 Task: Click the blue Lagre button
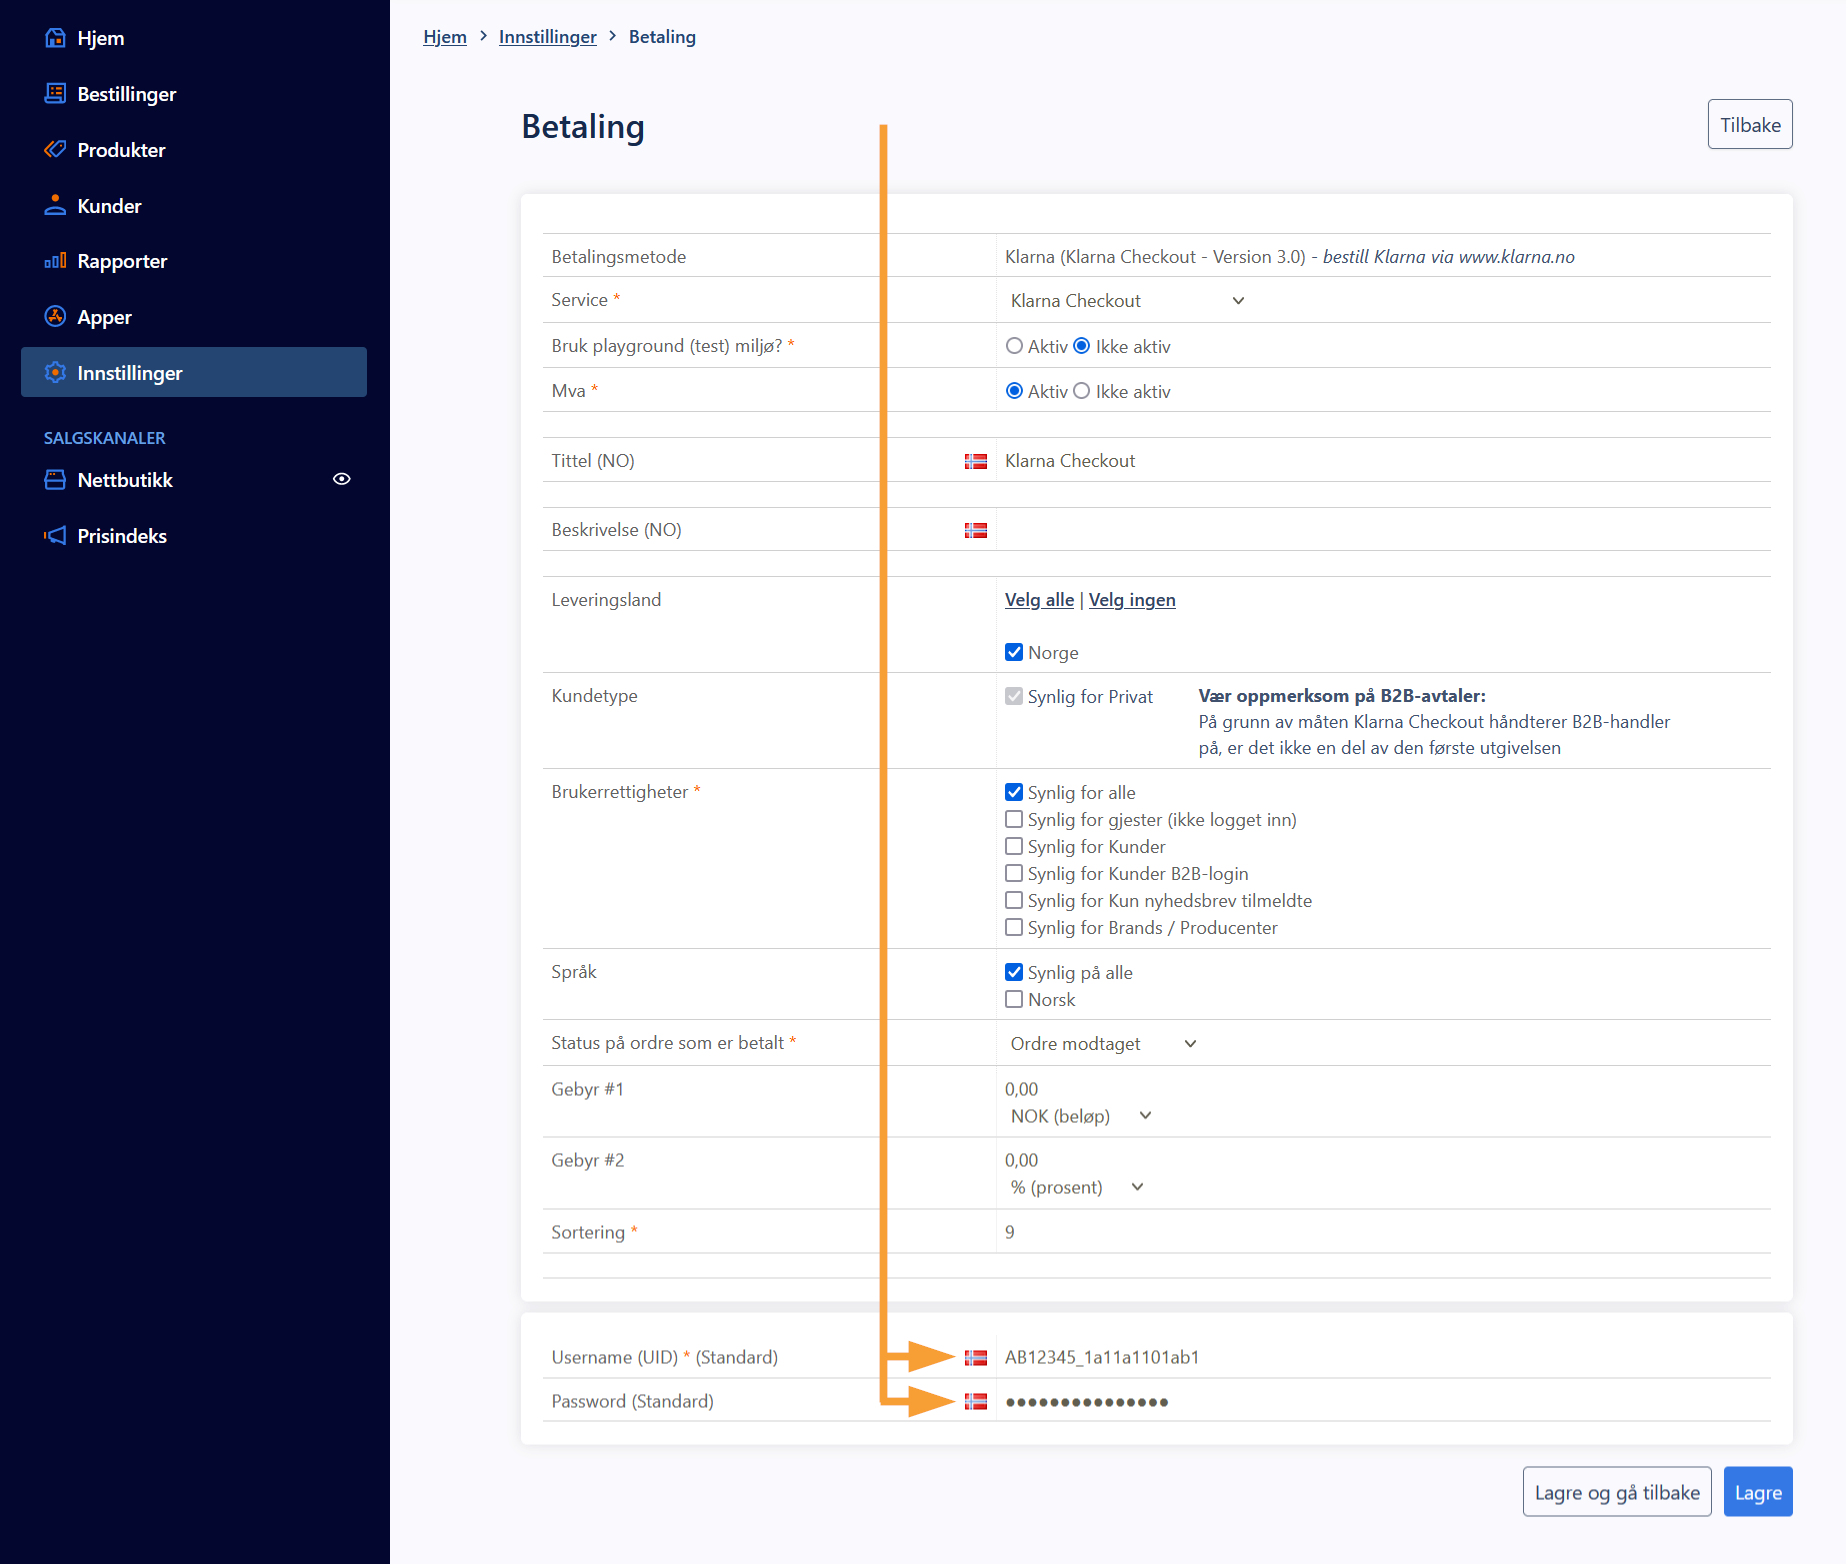coord(1758,1492)
